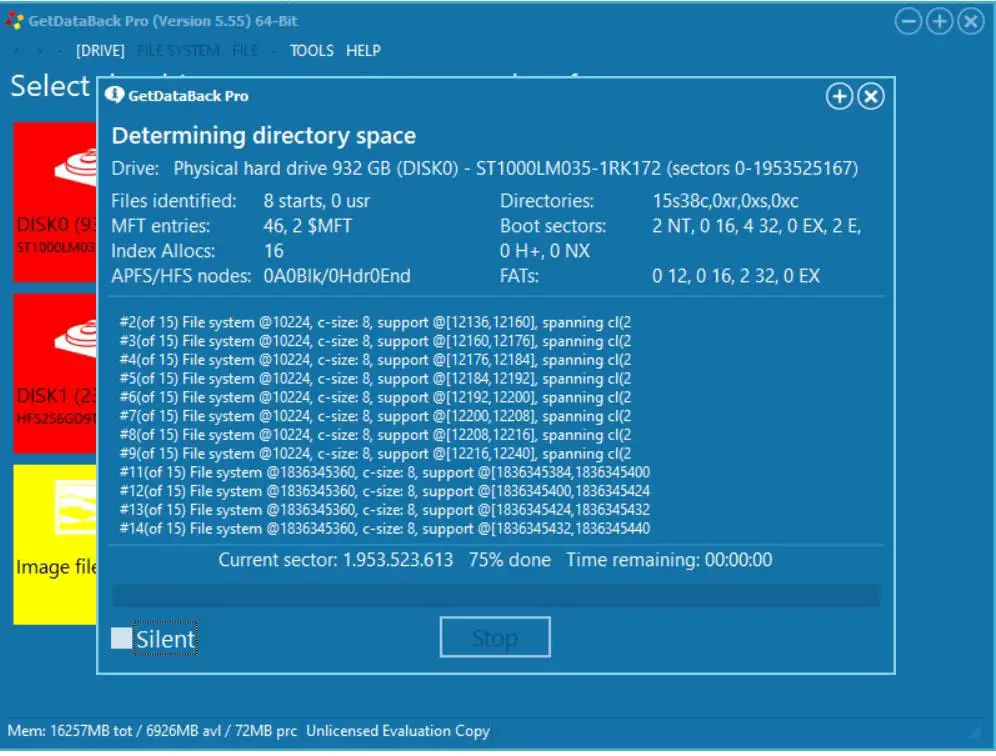Open the FILE menu item
This screenshot has height=756, width=996.
(245, 51)
